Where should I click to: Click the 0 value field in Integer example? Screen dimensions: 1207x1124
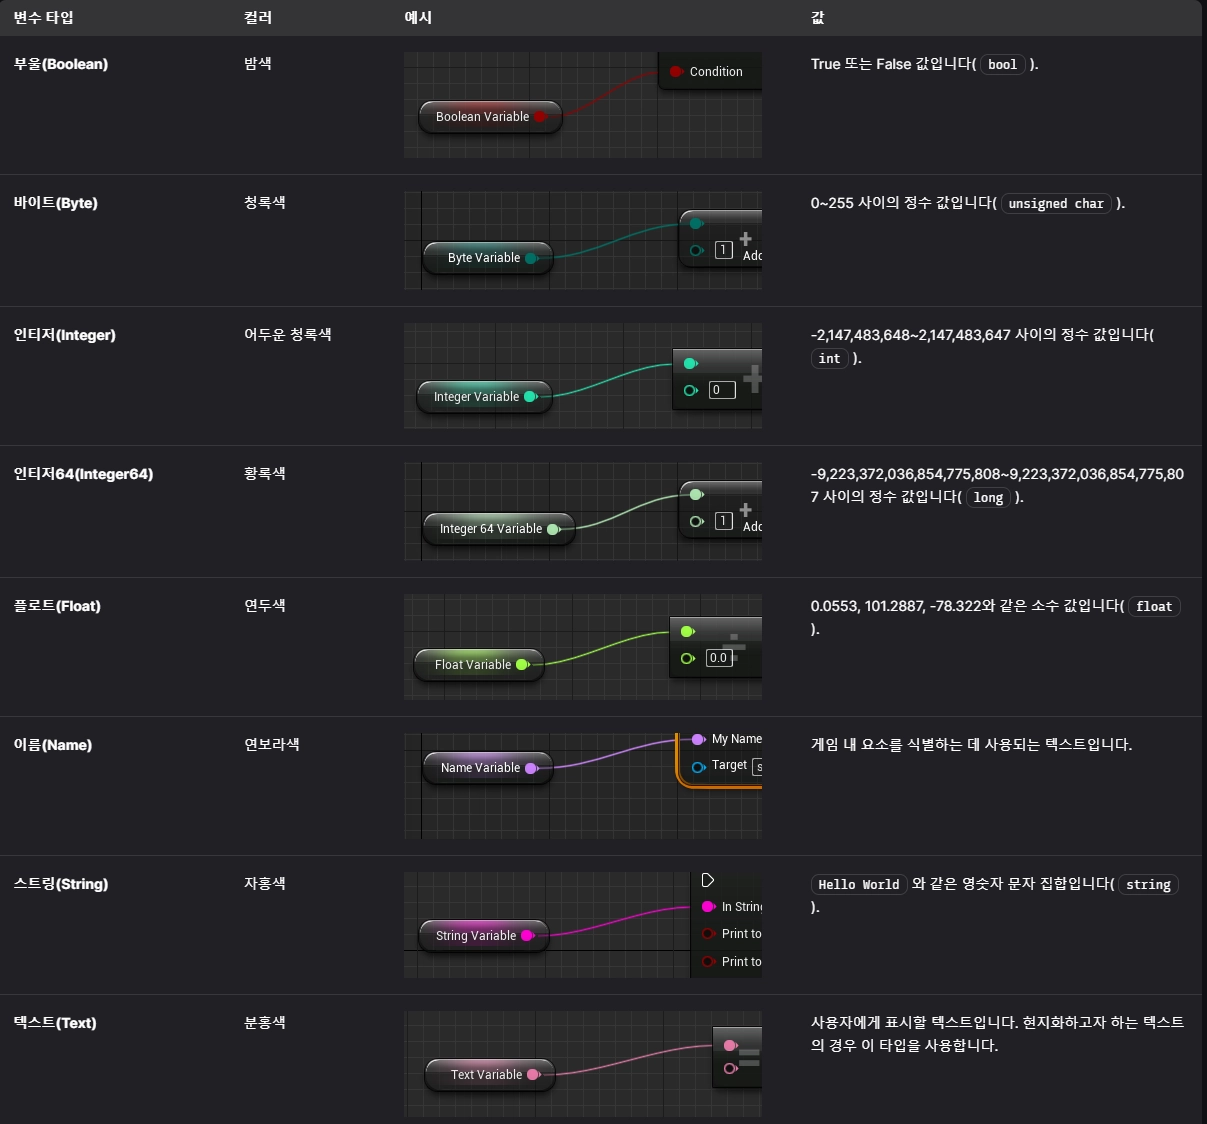tap(722, 390)
